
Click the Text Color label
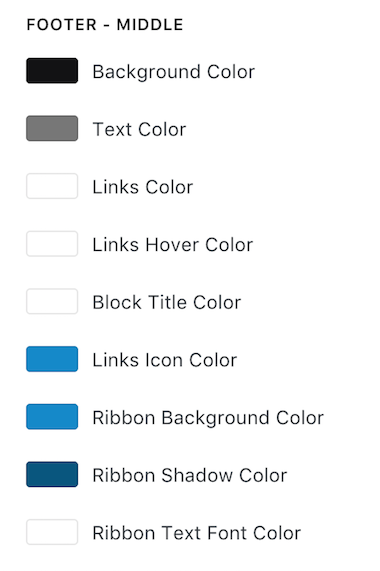(x=139, y=129)
